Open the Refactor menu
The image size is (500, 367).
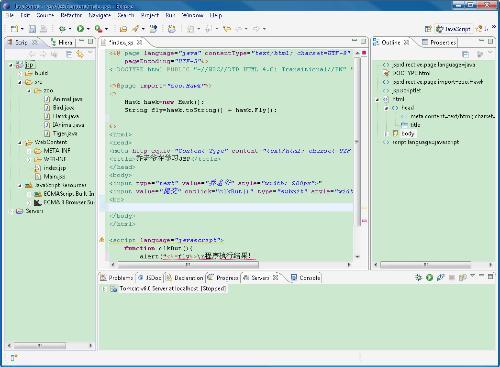71,15
